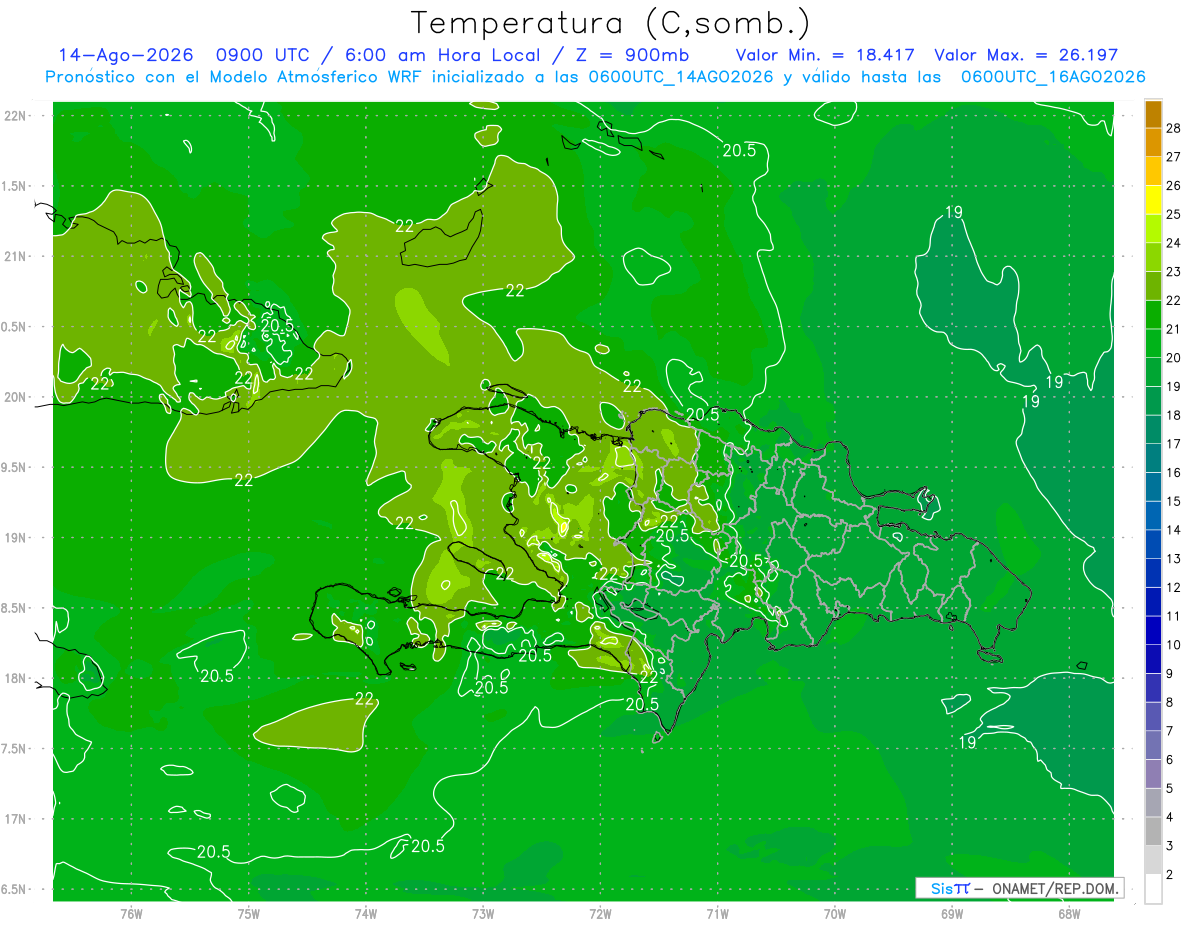1200x927 pixels.
Task: Pick the purple swatch beside legend value 5
Action: click(1153, 774)
